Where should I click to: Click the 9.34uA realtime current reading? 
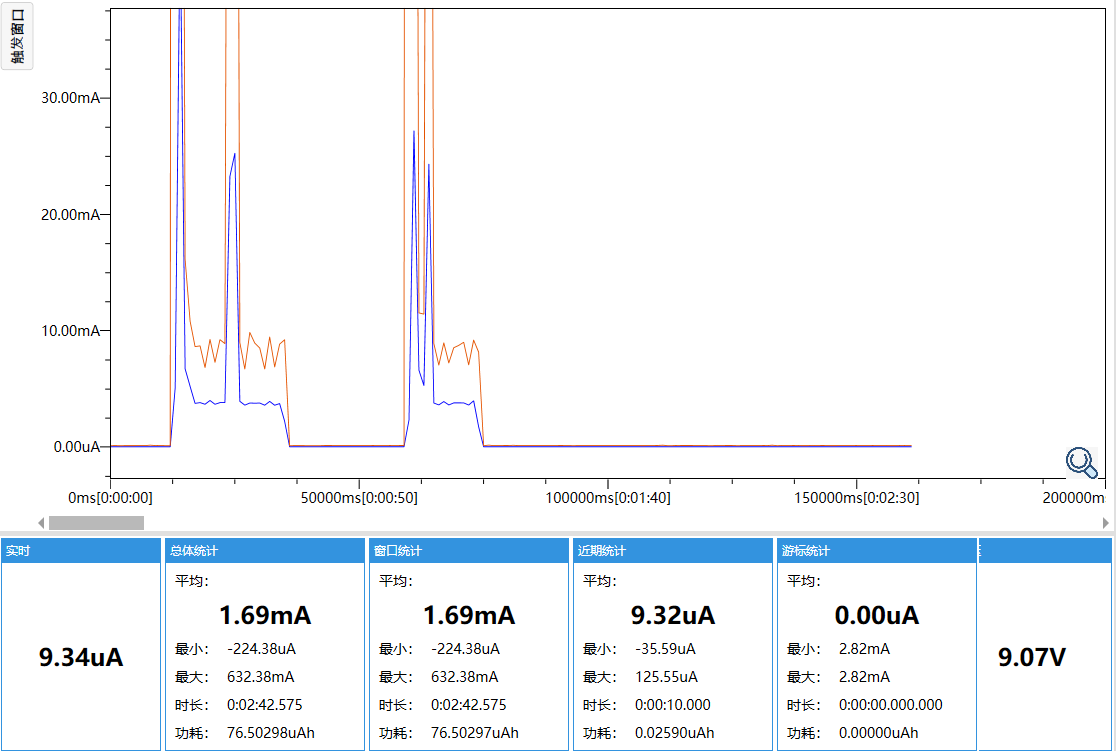click(x=81, y=657)
